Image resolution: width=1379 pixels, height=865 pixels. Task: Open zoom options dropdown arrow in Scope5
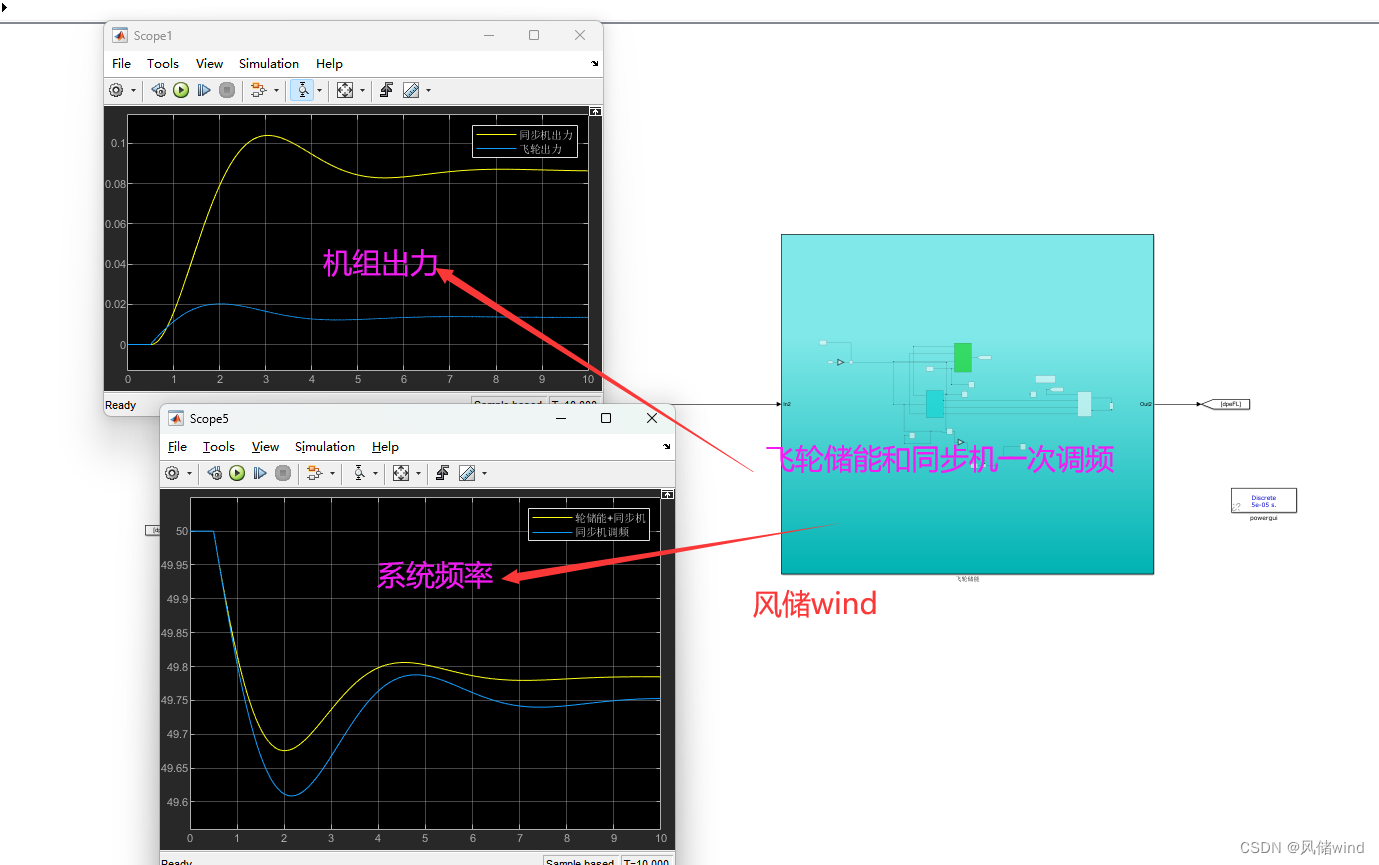pyautogui.click(x=376, y=474)
